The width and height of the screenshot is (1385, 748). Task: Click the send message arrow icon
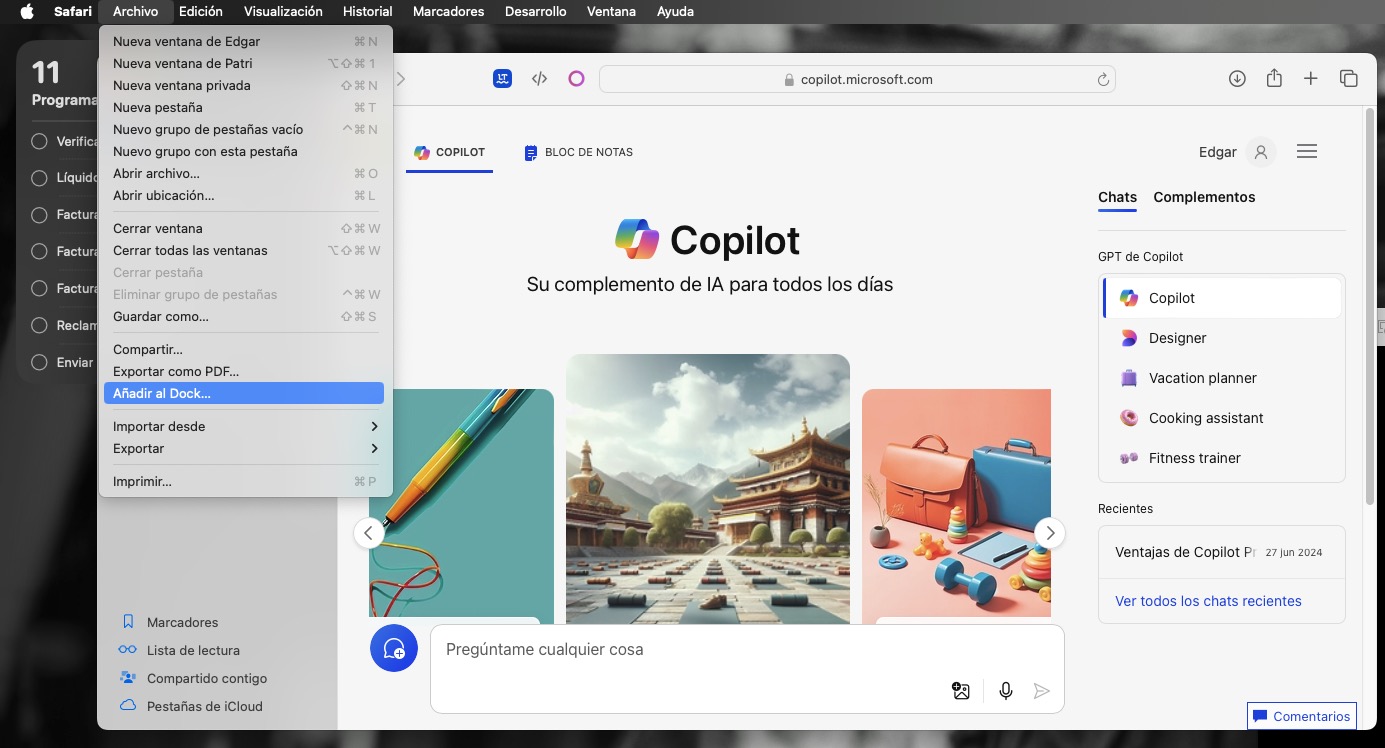click(x=1041, y=690)
